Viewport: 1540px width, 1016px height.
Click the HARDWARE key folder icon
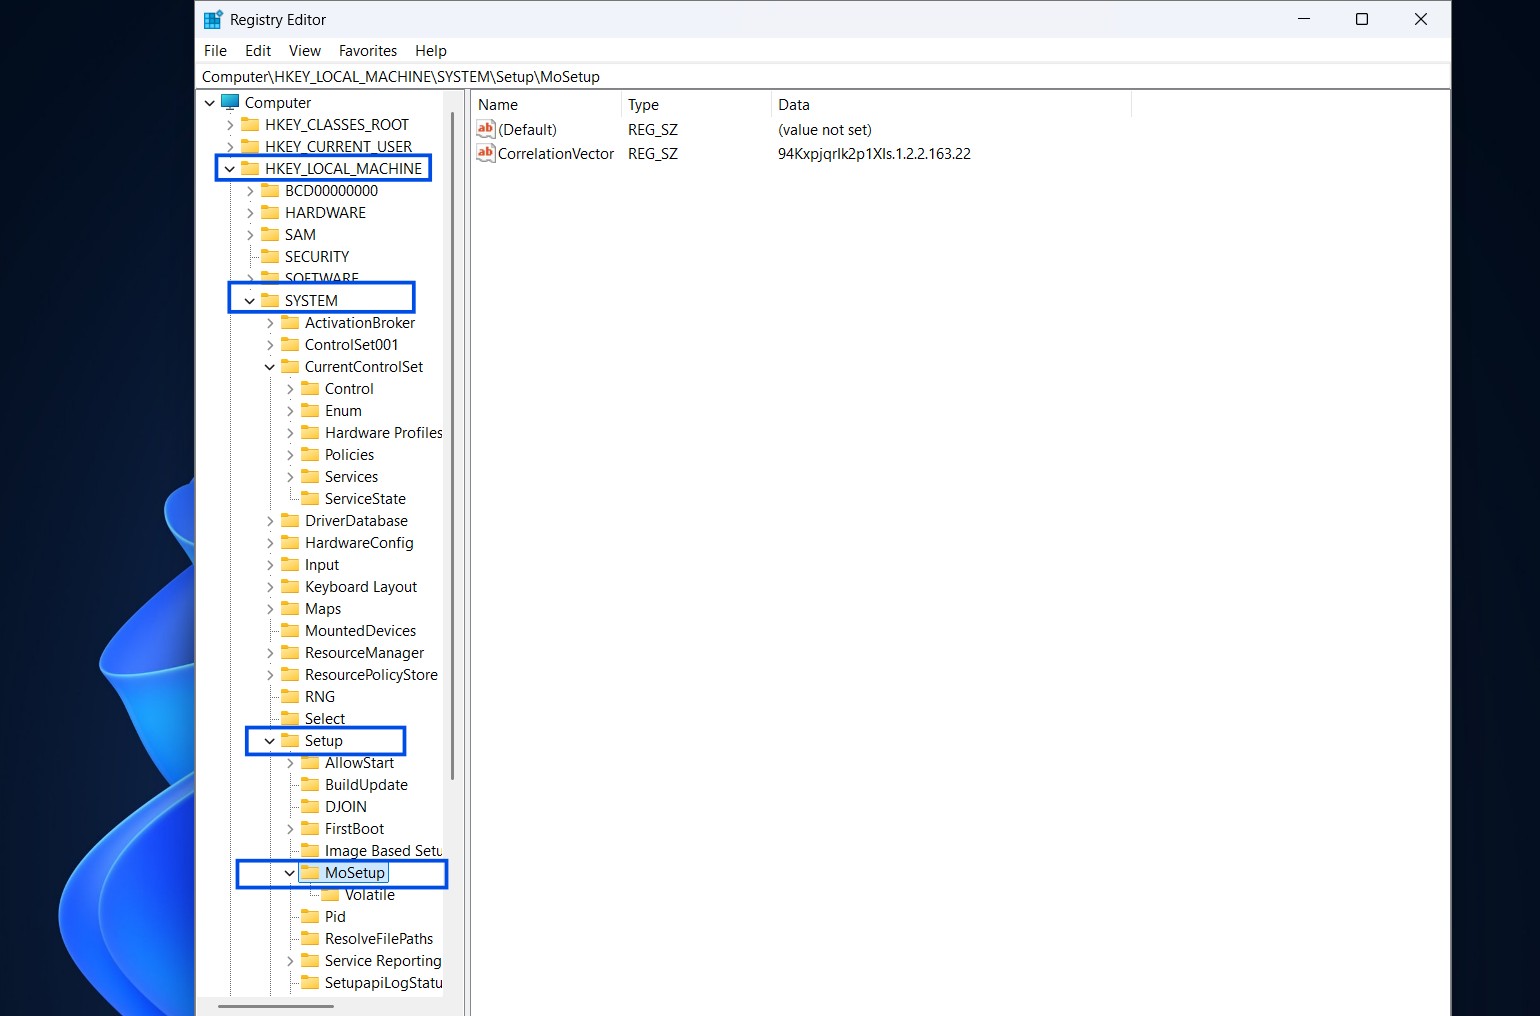271,213
